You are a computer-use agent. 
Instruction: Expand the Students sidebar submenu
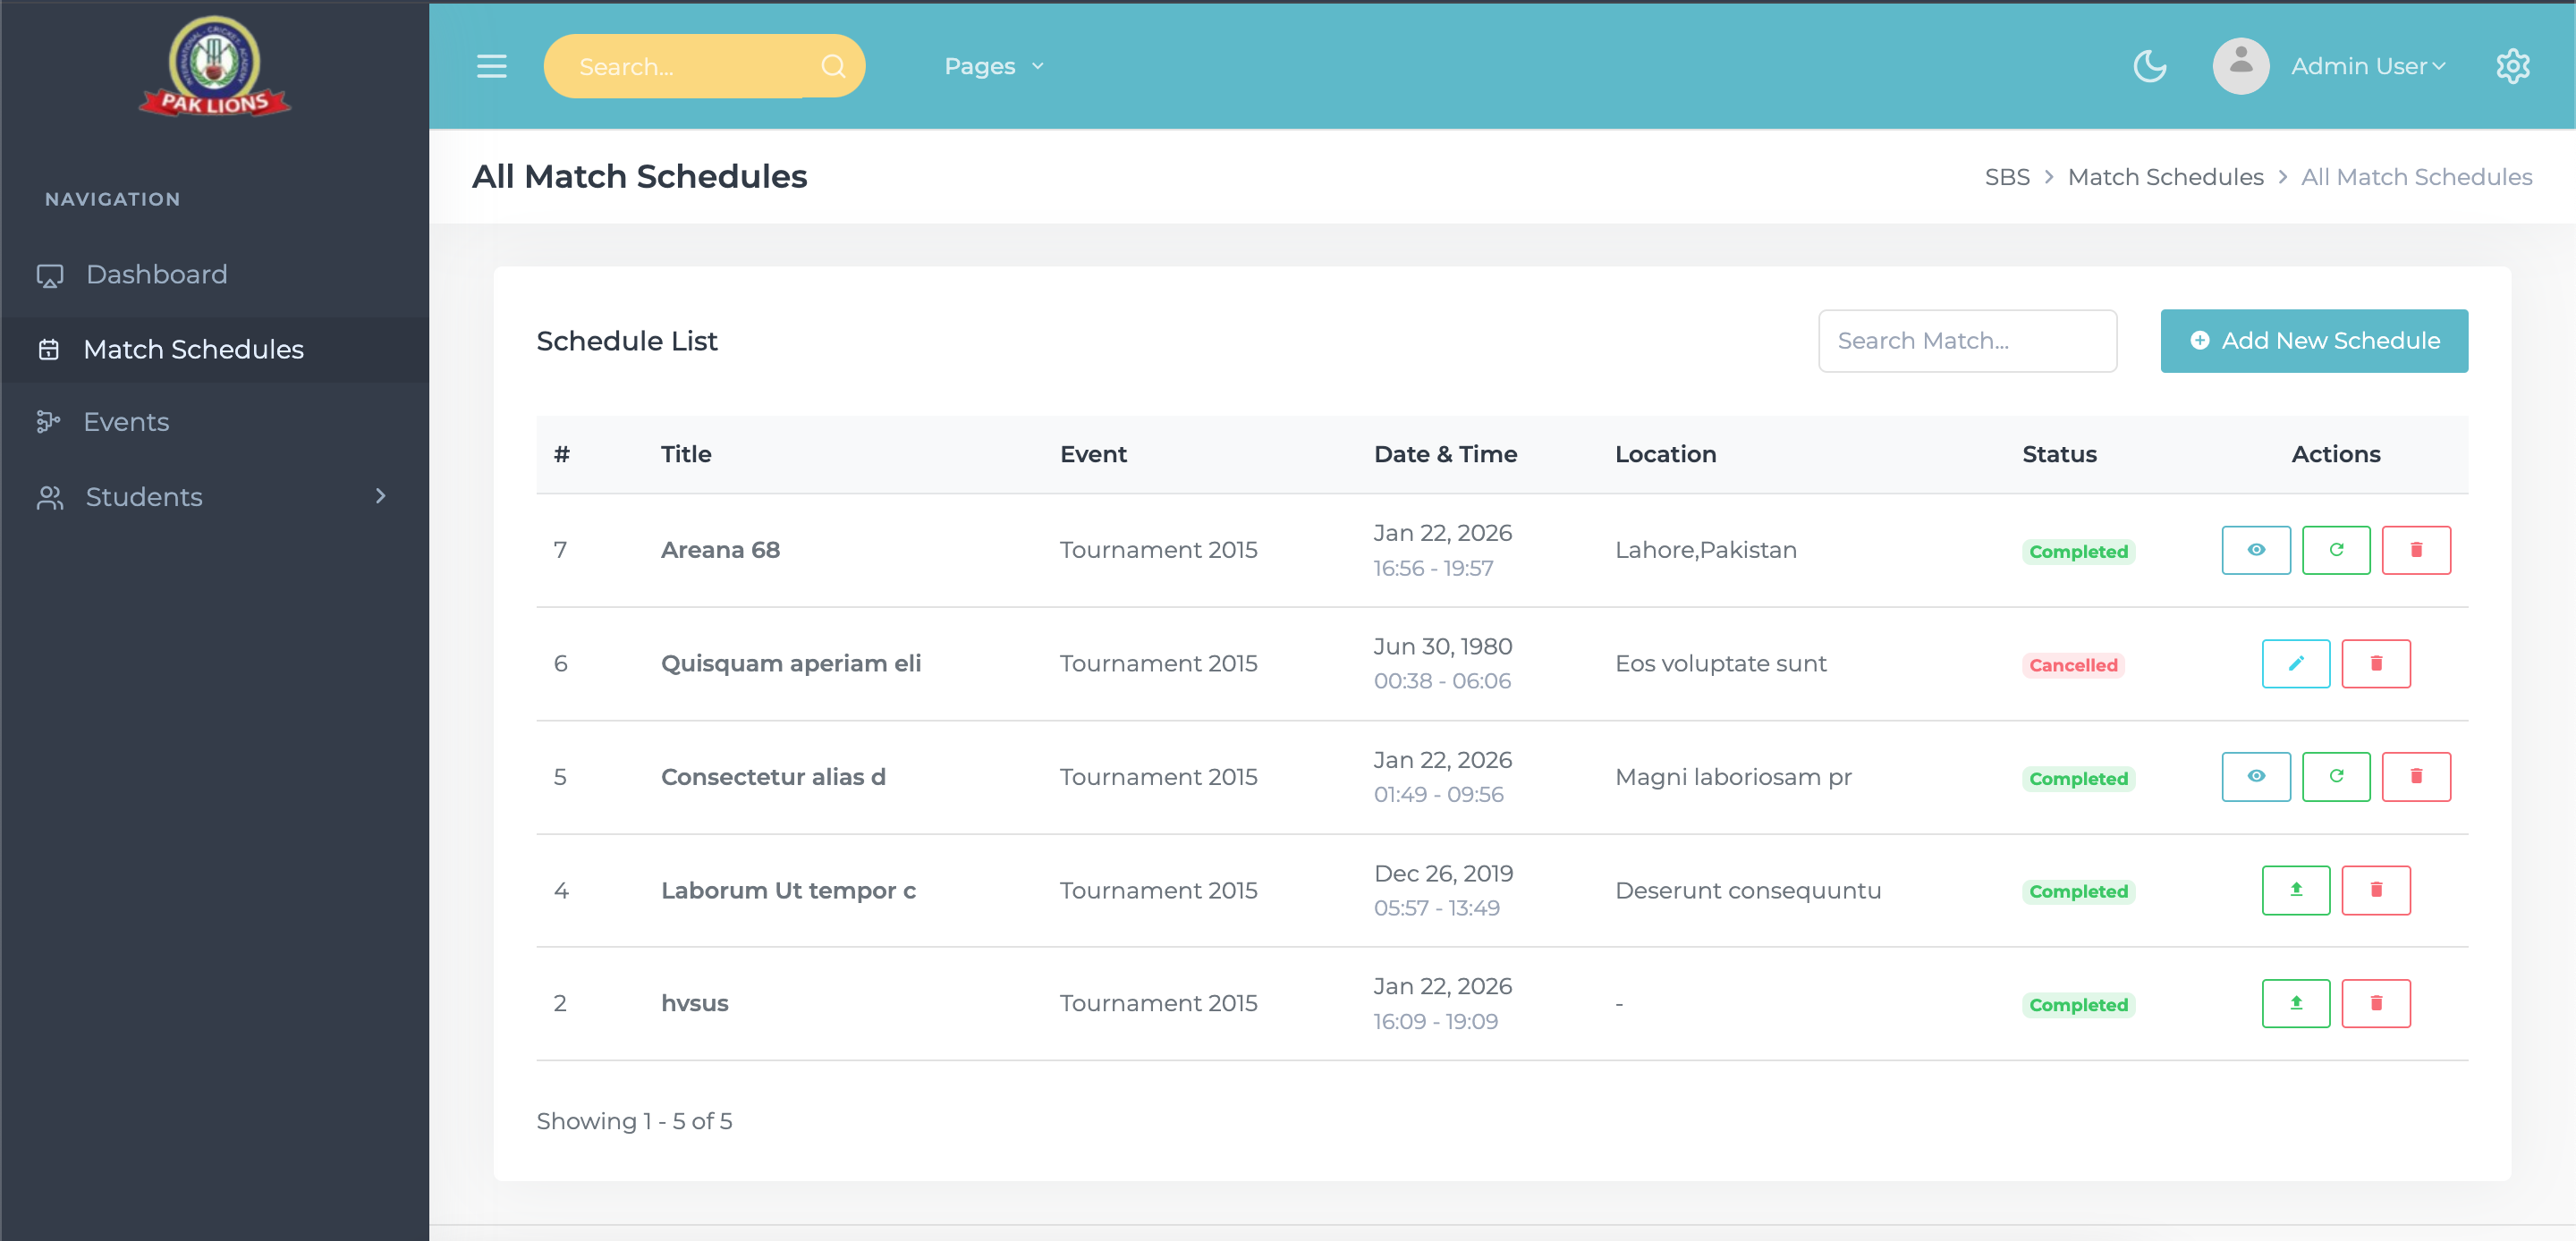[x=379, y=496]
